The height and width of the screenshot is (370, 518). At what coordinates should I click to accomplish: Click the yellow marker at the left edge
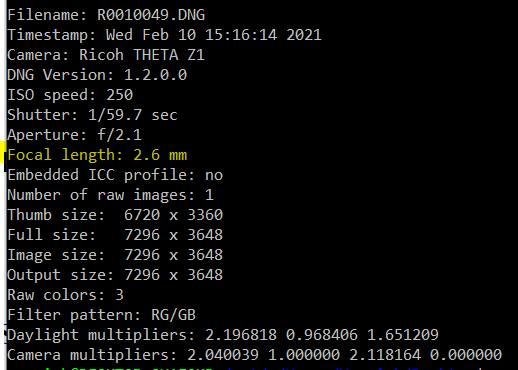click(3, 152)
